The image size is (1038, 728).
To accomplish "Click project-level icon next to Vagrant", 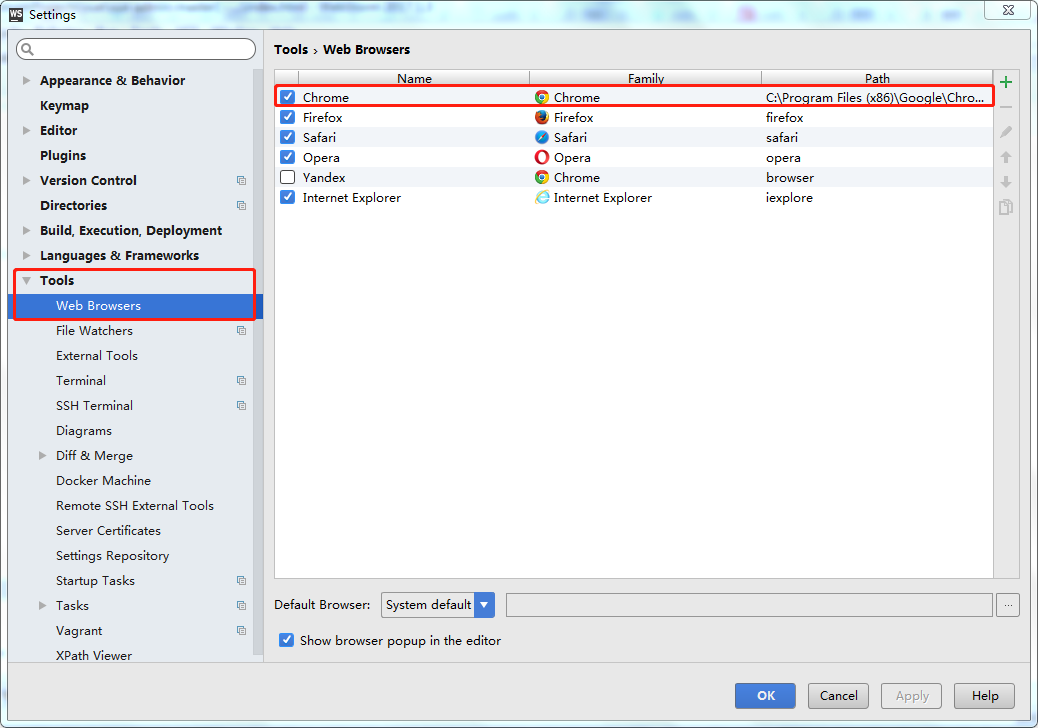I will 242,631.
